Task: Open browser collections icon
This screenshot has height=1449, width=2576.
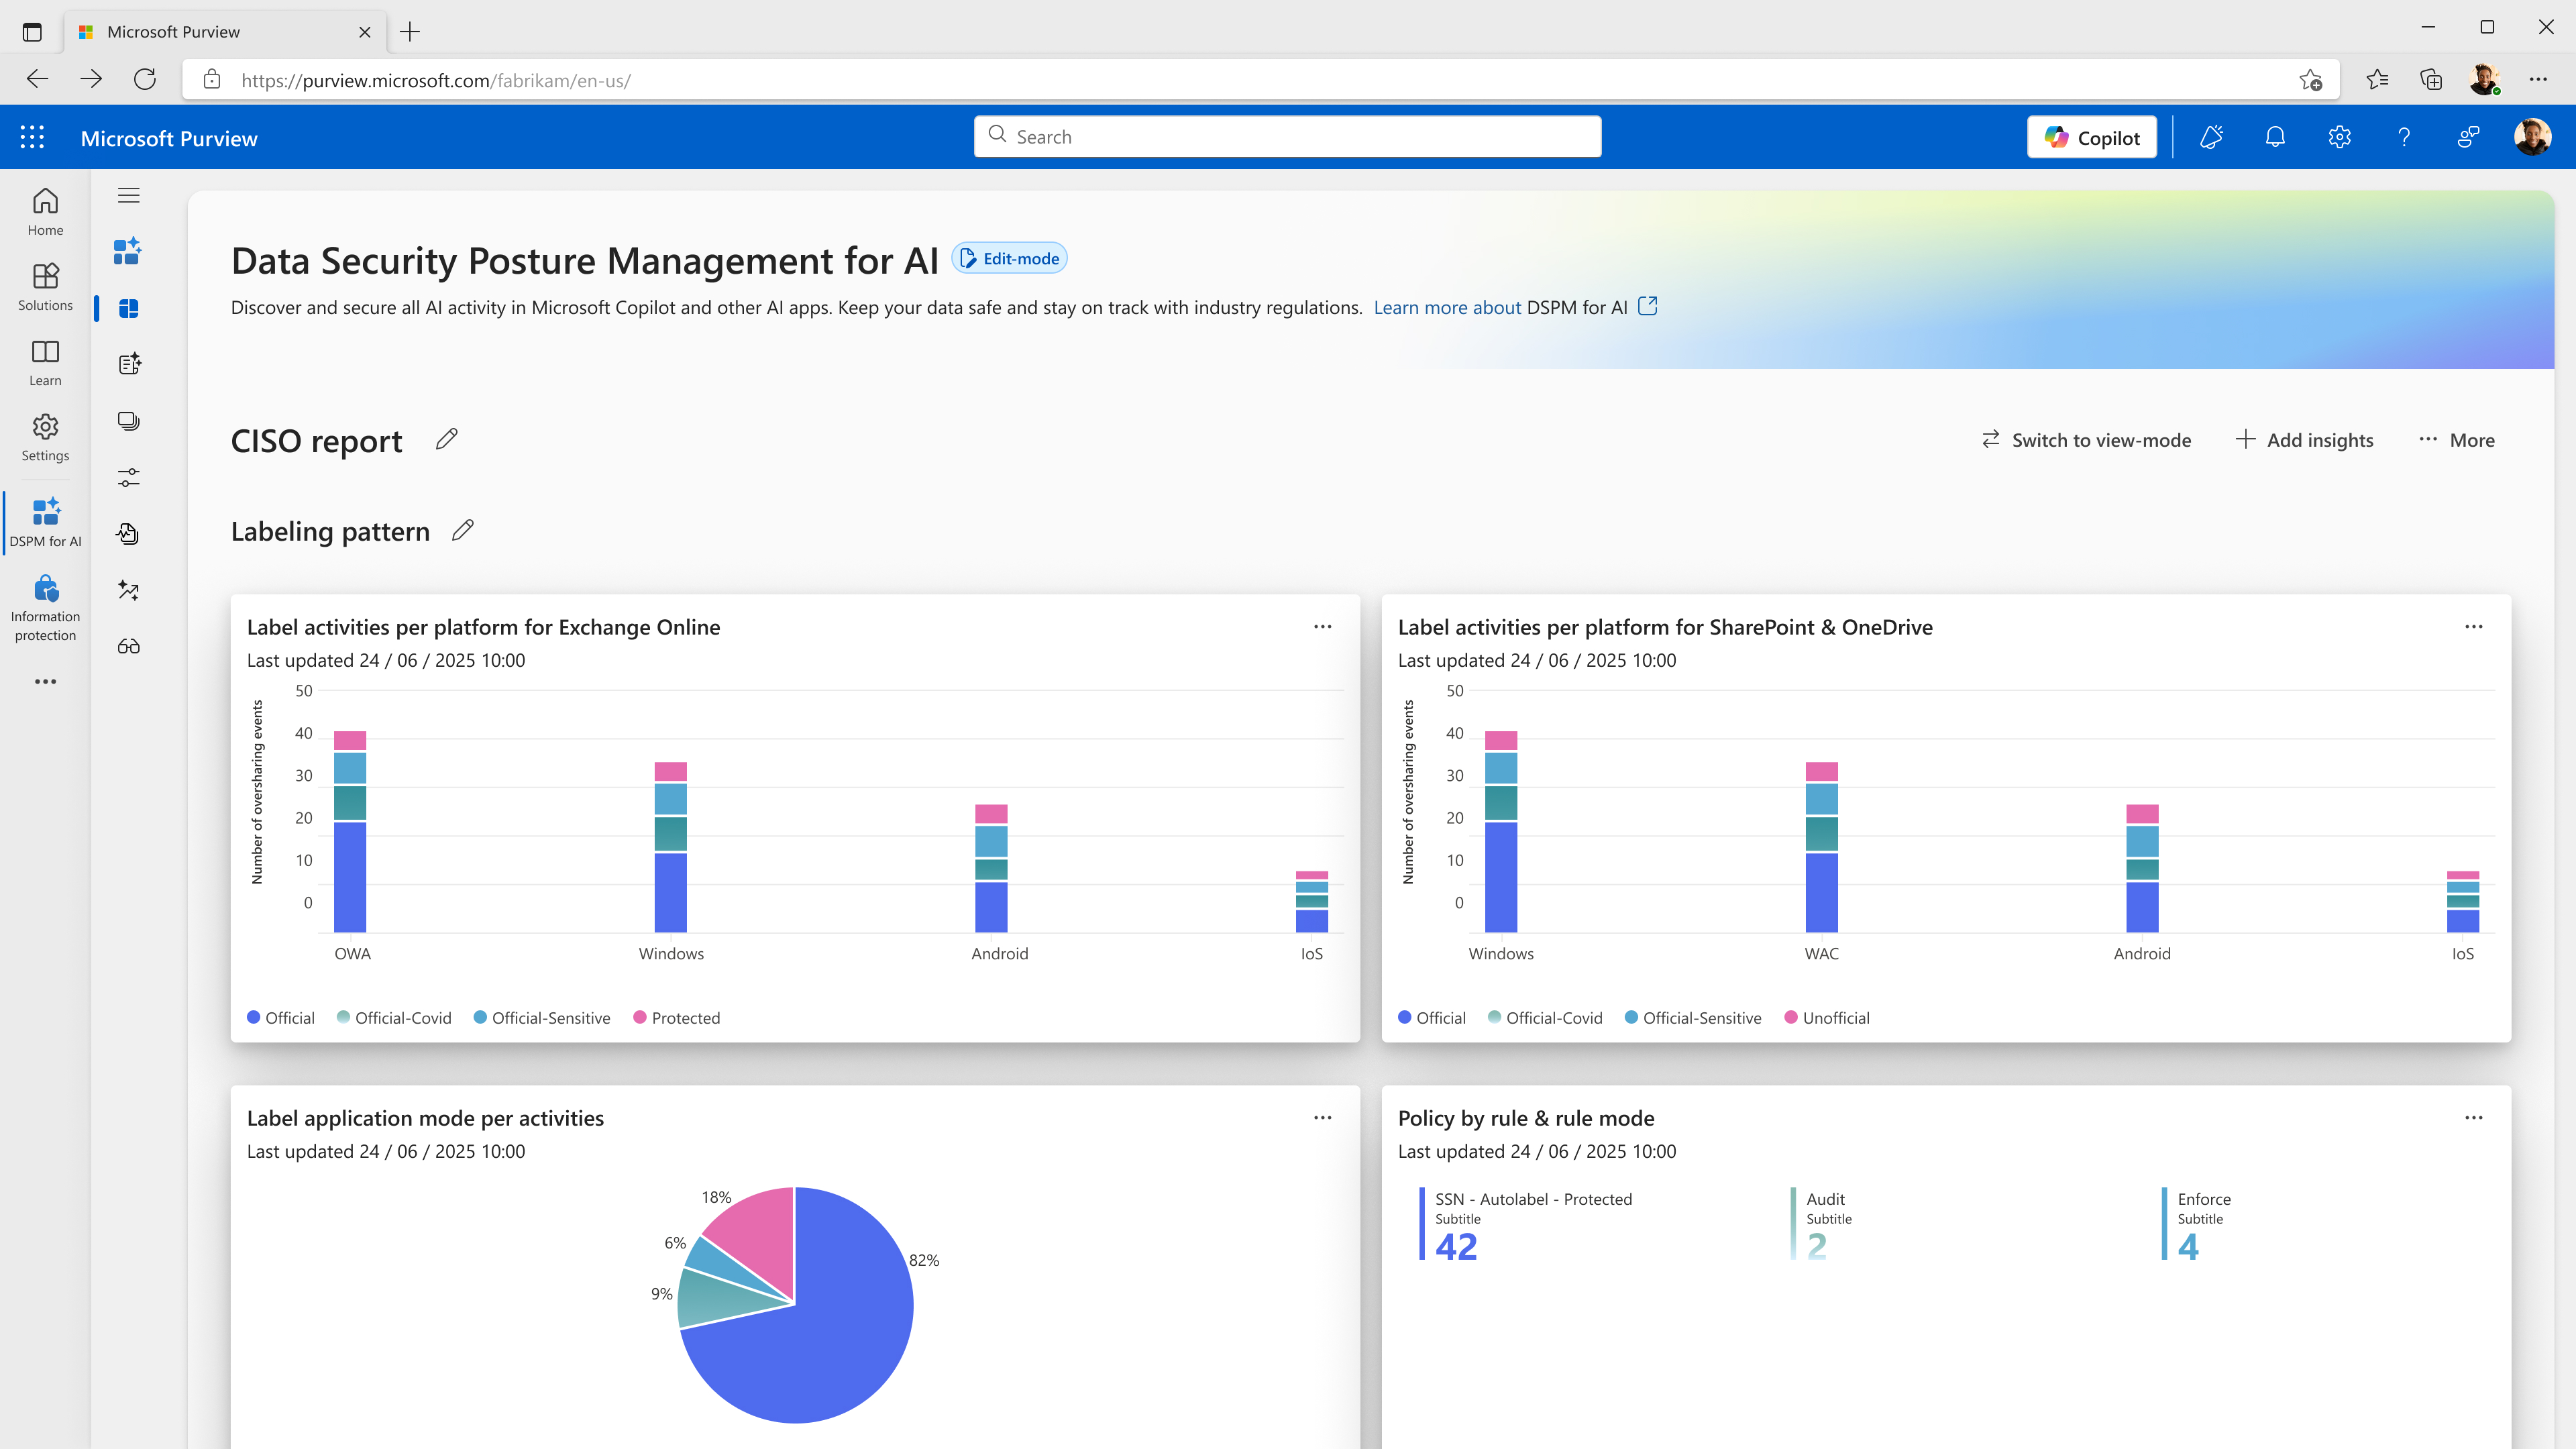Action: [2431, 79]
